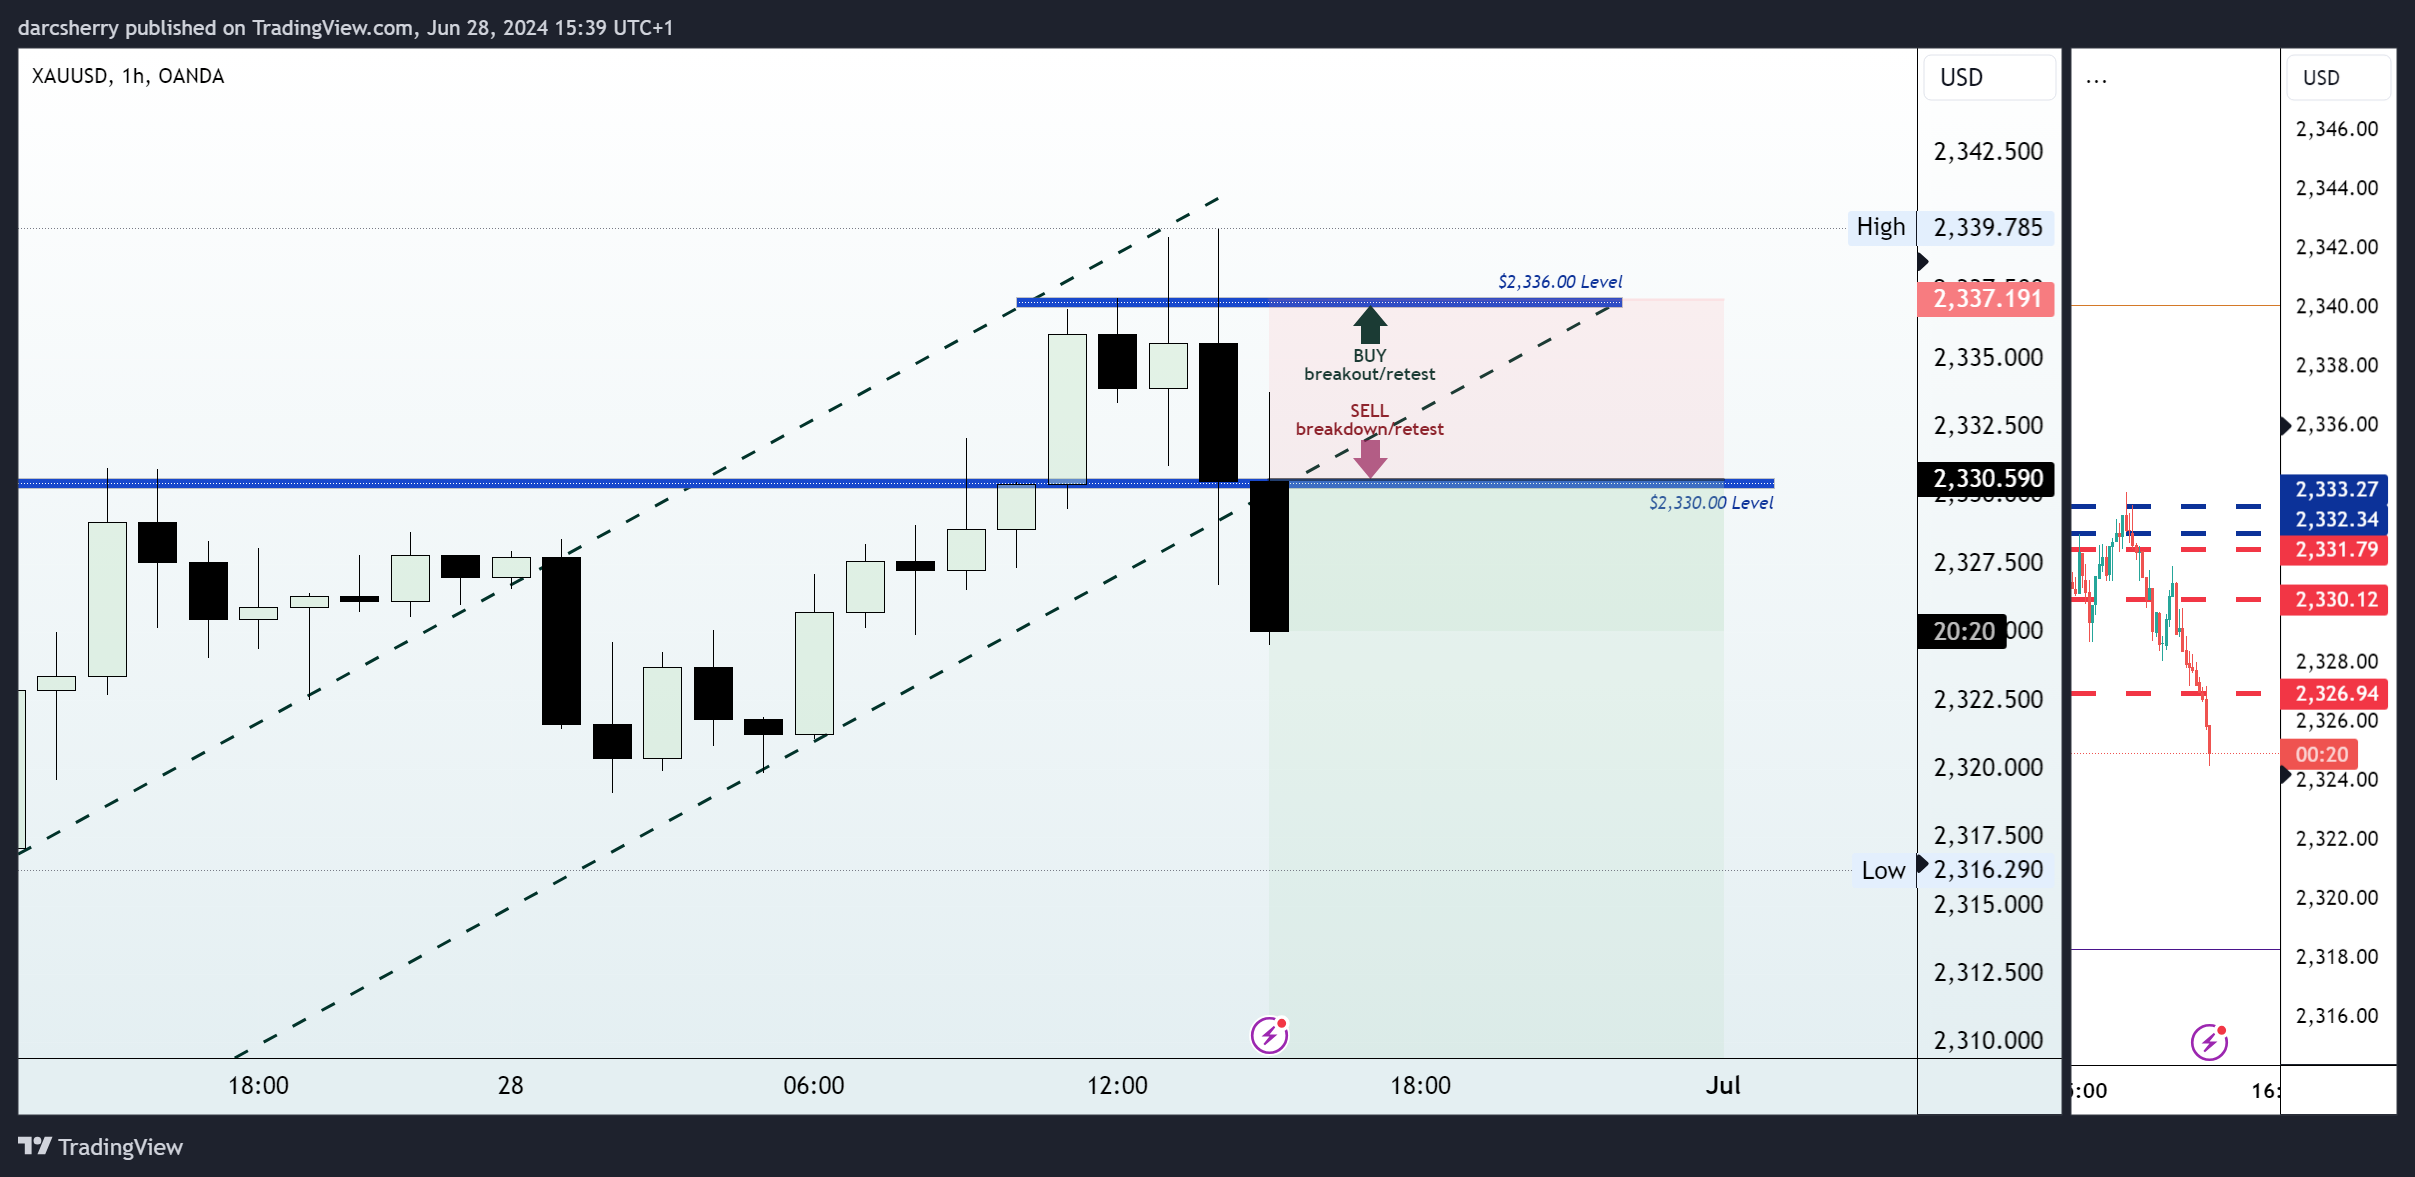
Task: Click the red 2,337.191 price tag
Action: 1986,298
